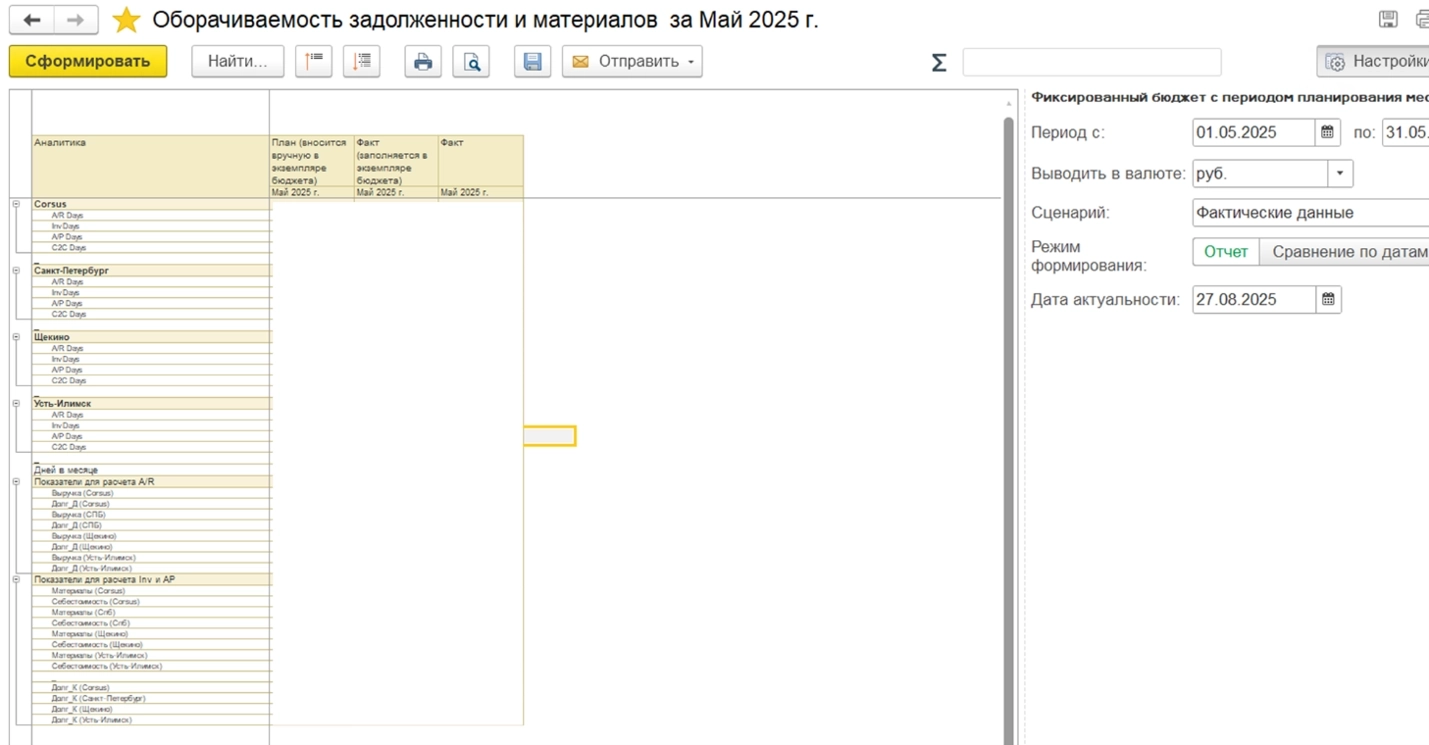Select the "Выручка (Щекино)" row
This screenshot has height=745, width=1429.
pos(151,536)
